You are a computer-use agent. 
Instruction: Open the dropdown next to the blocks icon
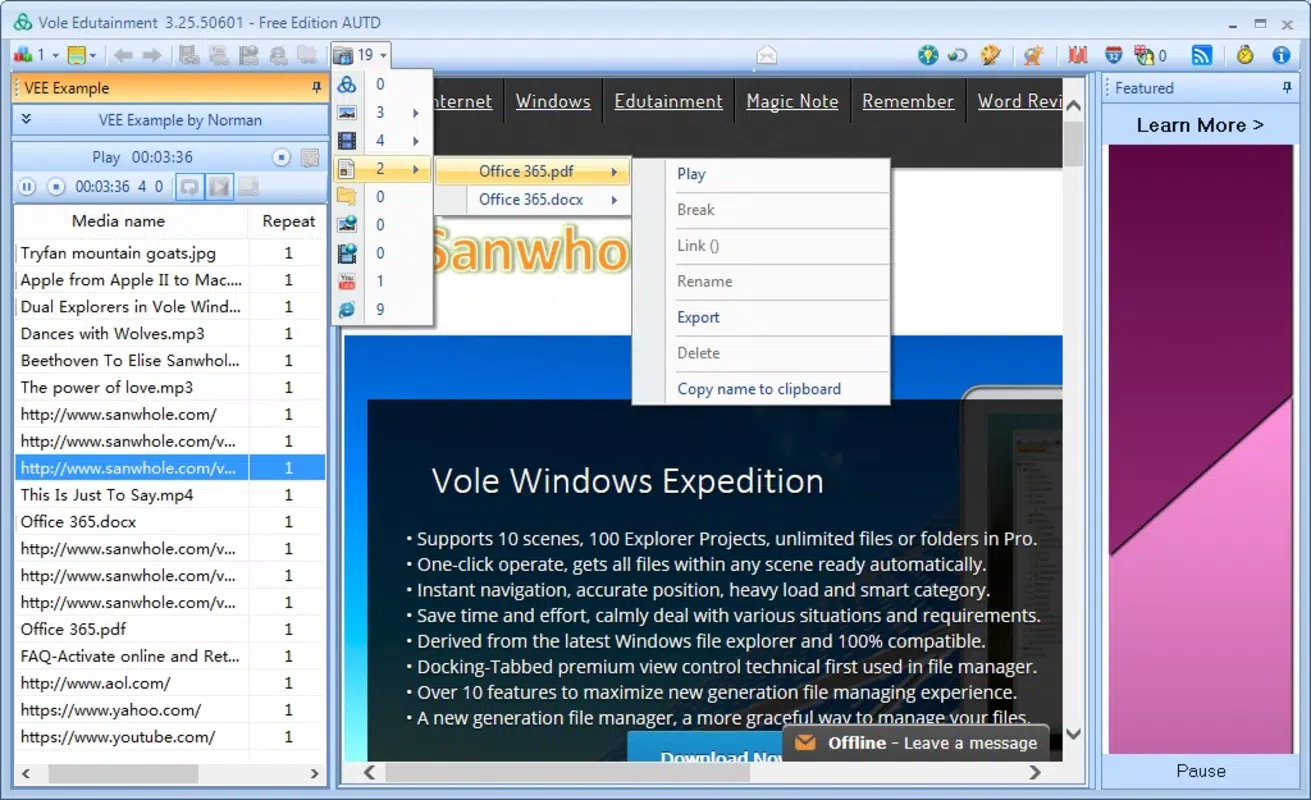click(x=55, y=55)
